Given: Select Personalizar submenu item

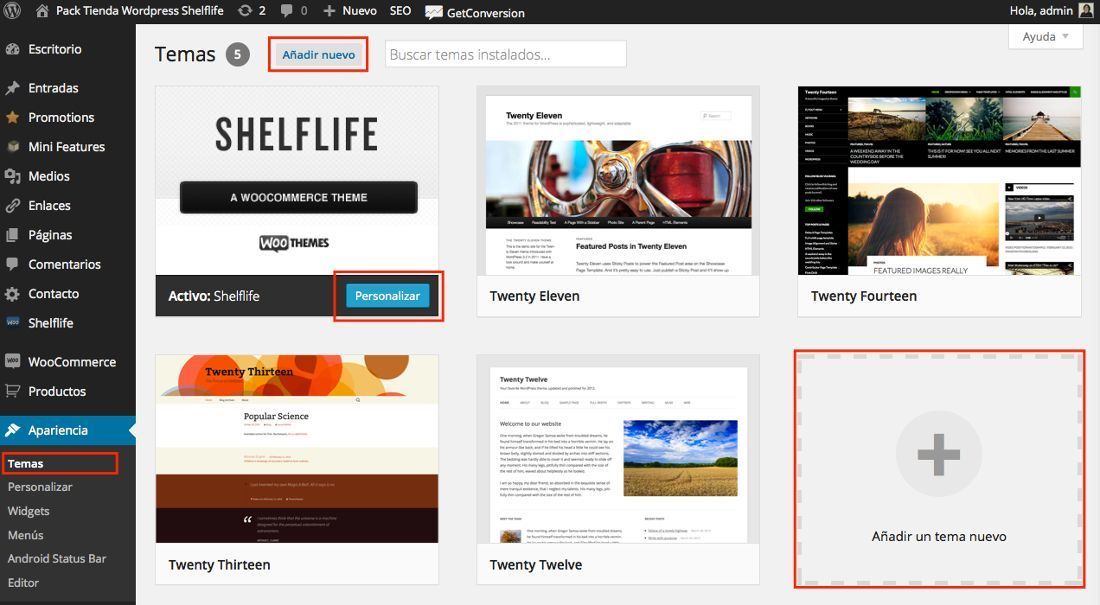Looking at the screenshot, I should (40, 486).
